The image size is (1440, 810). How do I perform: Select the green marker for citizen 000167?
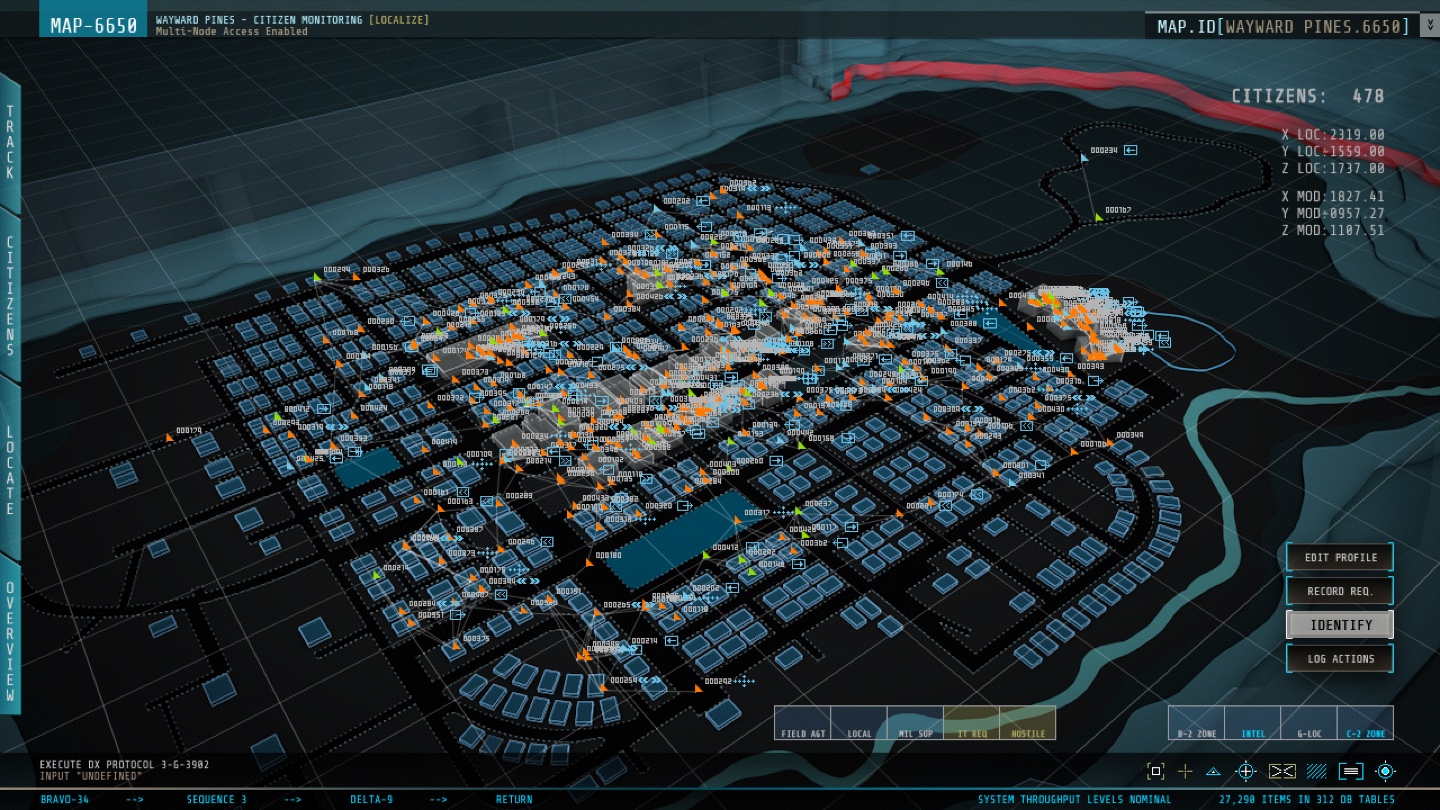point(1098,217)
